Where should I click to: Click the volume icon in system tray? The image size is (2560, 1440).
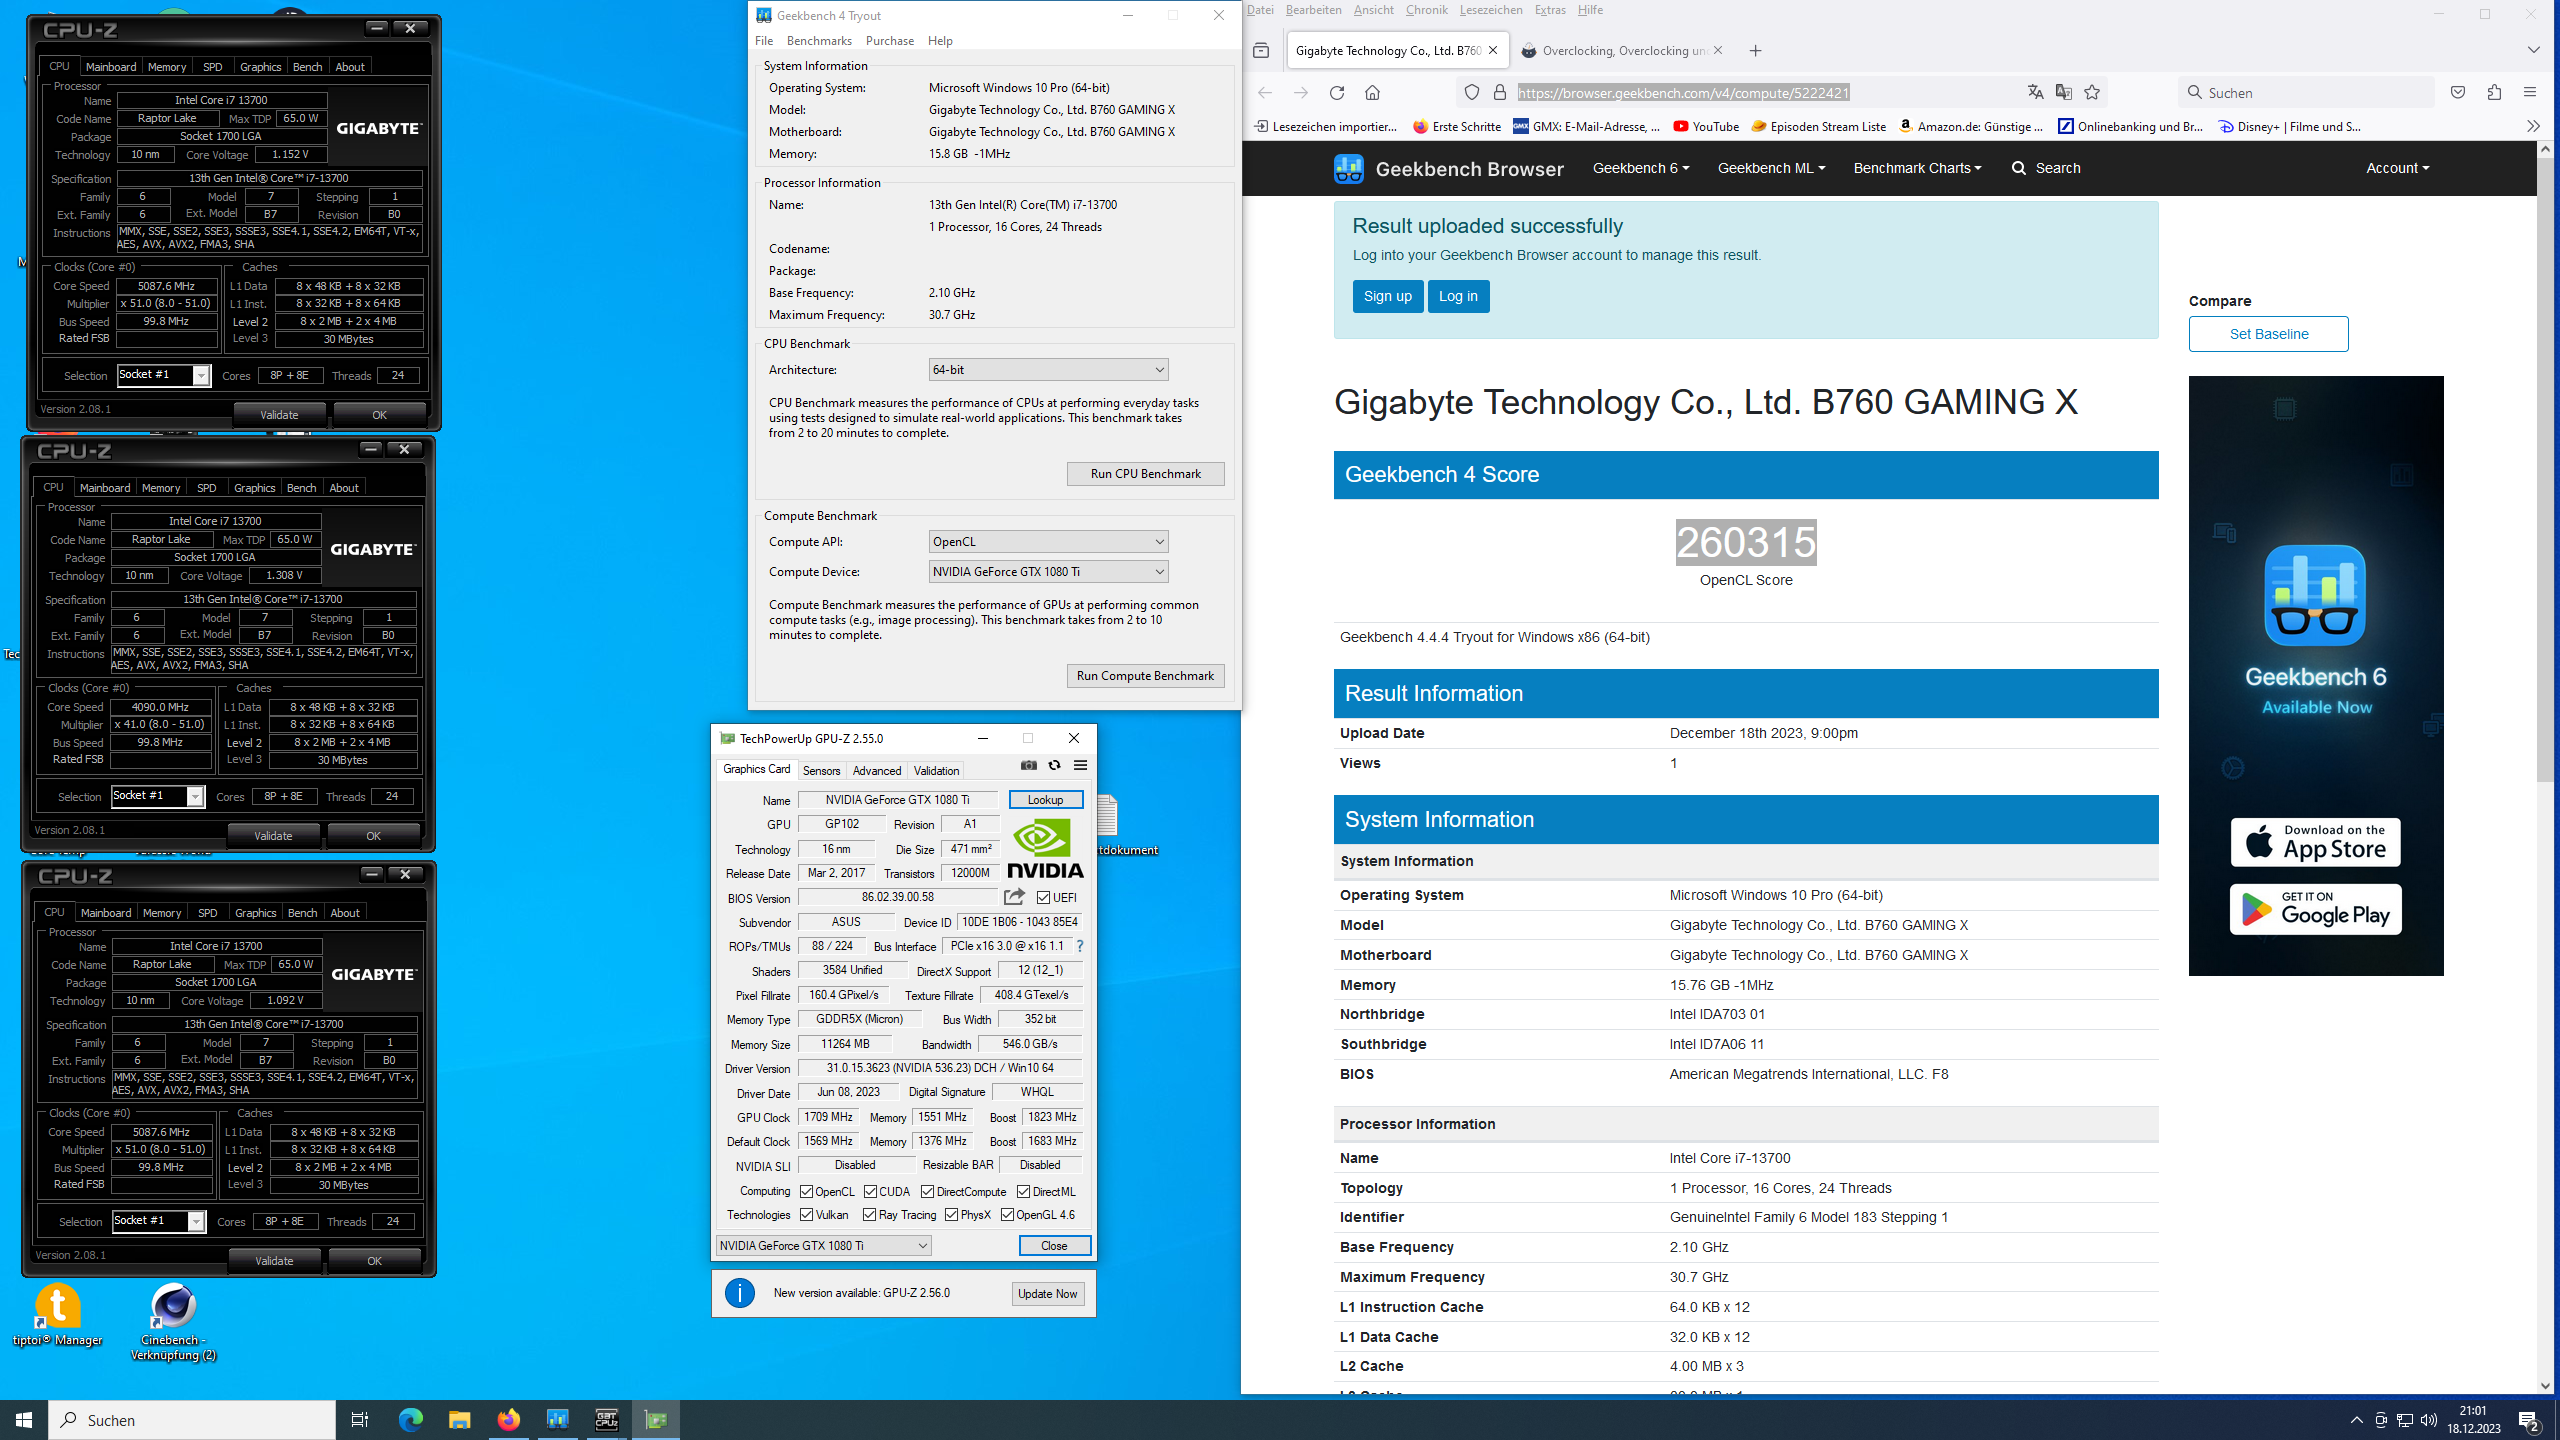2429,1420
